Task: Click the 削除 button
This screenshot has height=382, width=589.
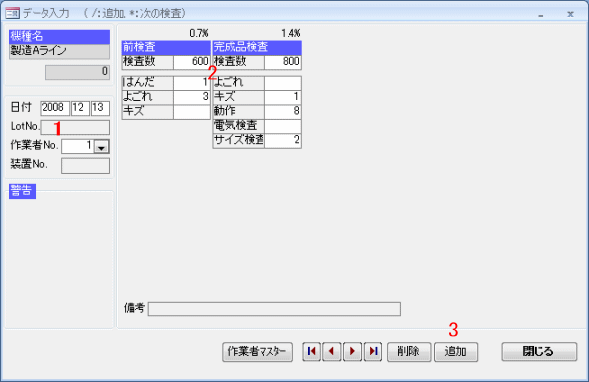Action: pyautogui.click(x=409, y=352)
